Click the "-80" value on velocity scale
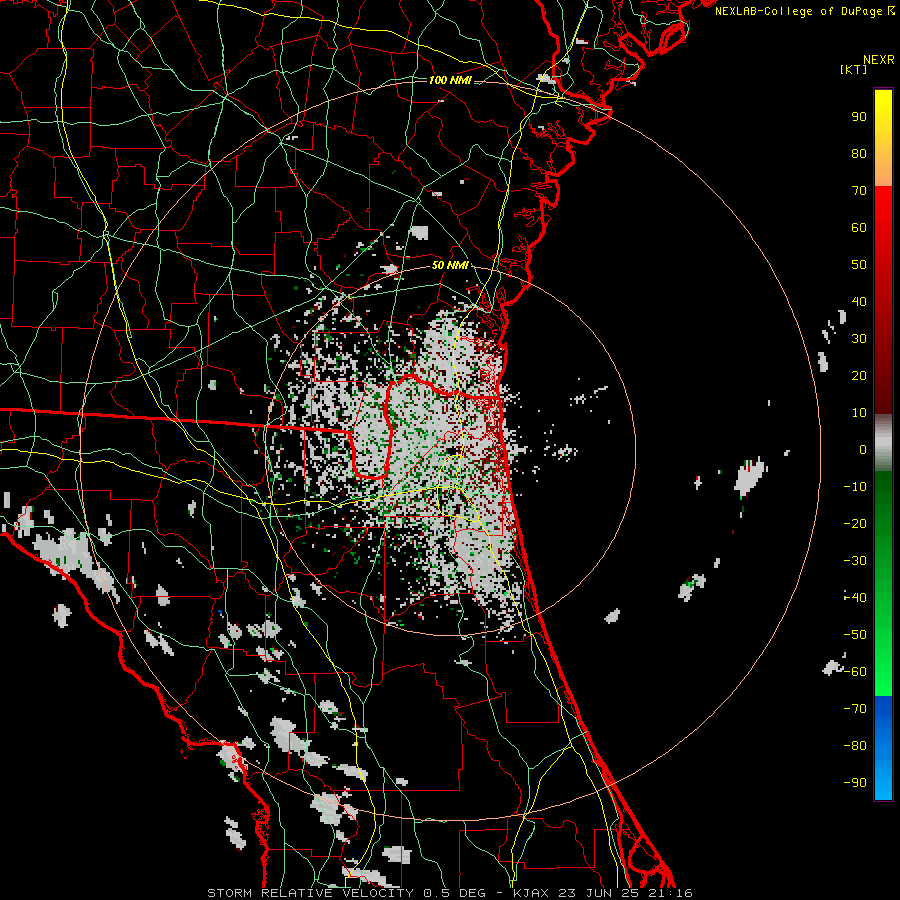The image size is (900, 900). coord(855,746)
